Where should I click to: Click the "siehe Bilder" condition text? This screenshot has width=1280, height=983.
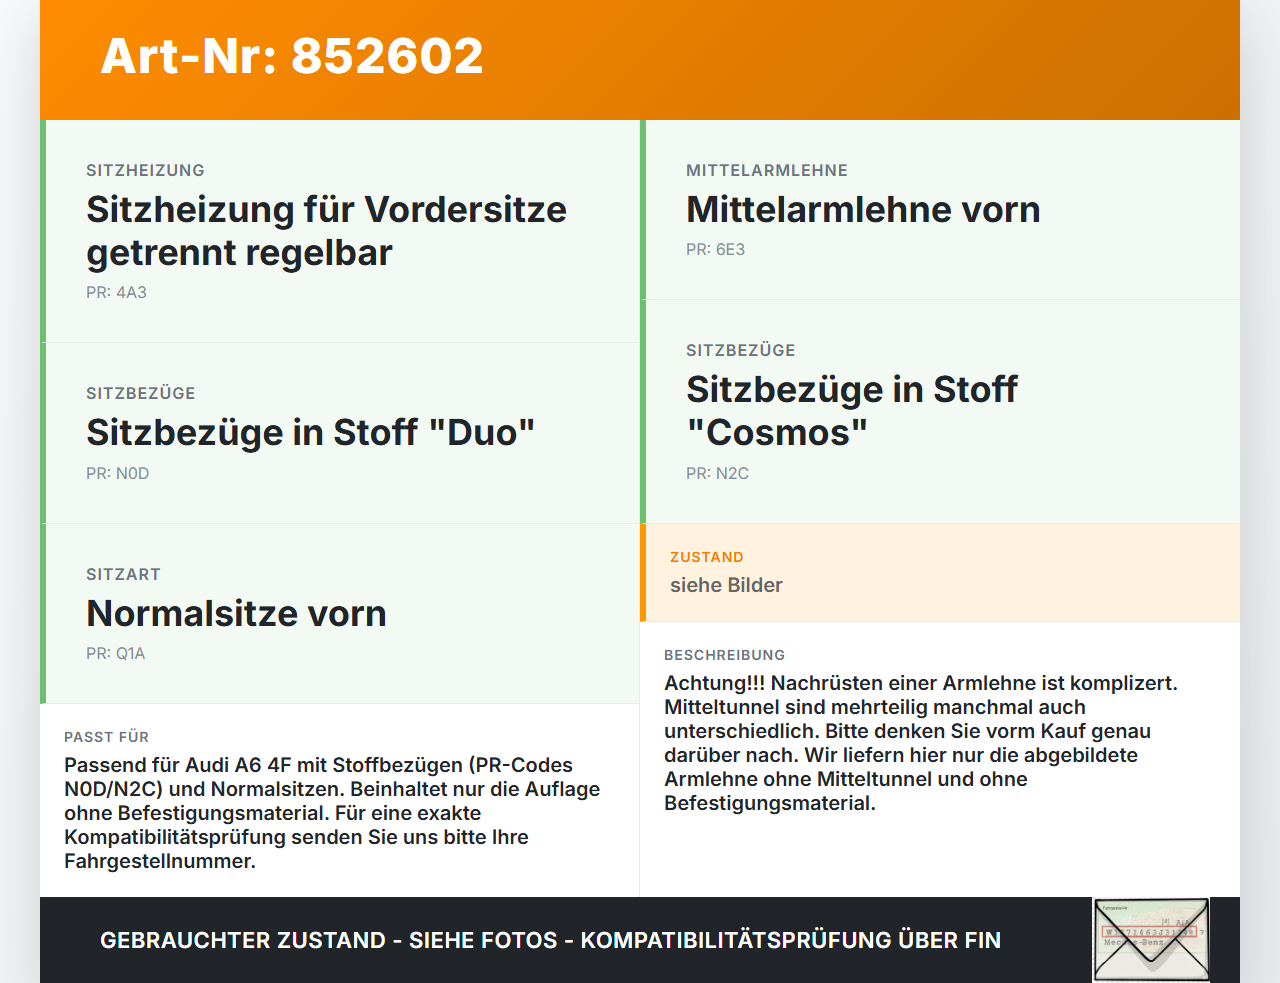click(726, 585)
